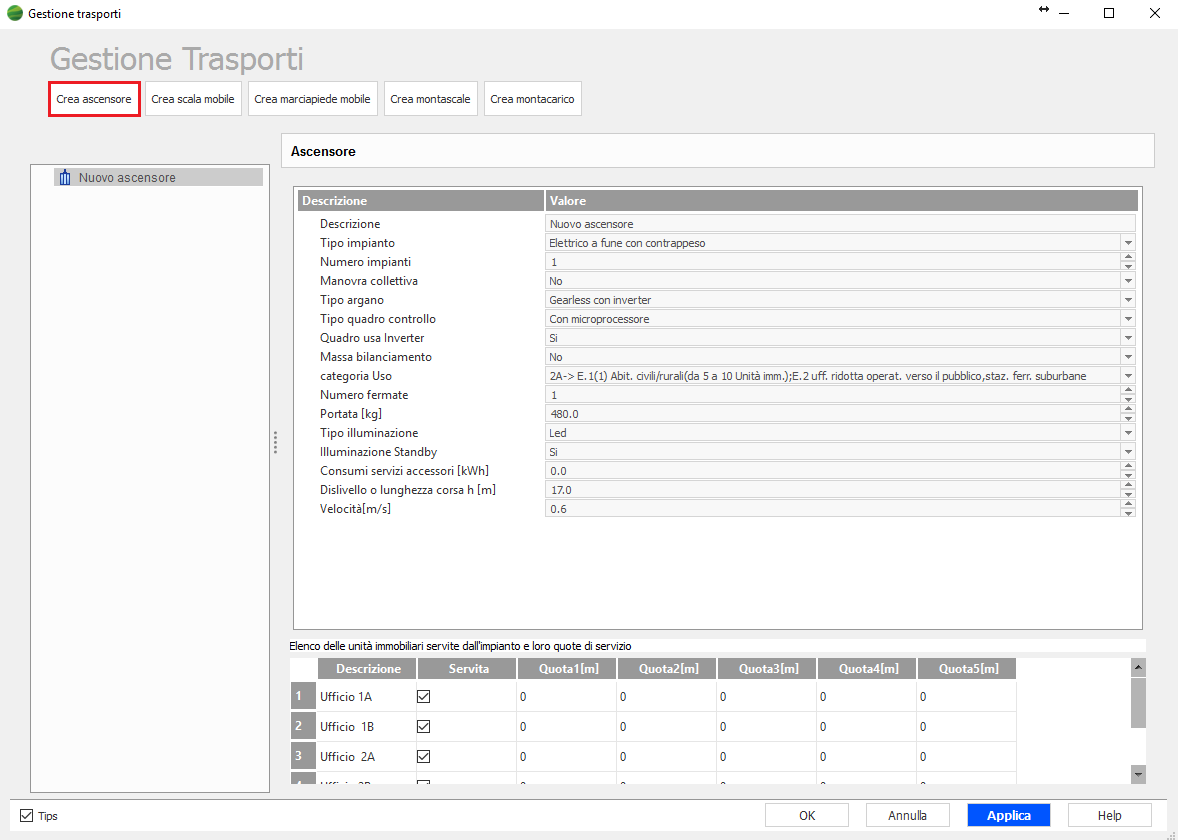
Task: Increase the Numero fermate value
Action: tap(1128, 391)
